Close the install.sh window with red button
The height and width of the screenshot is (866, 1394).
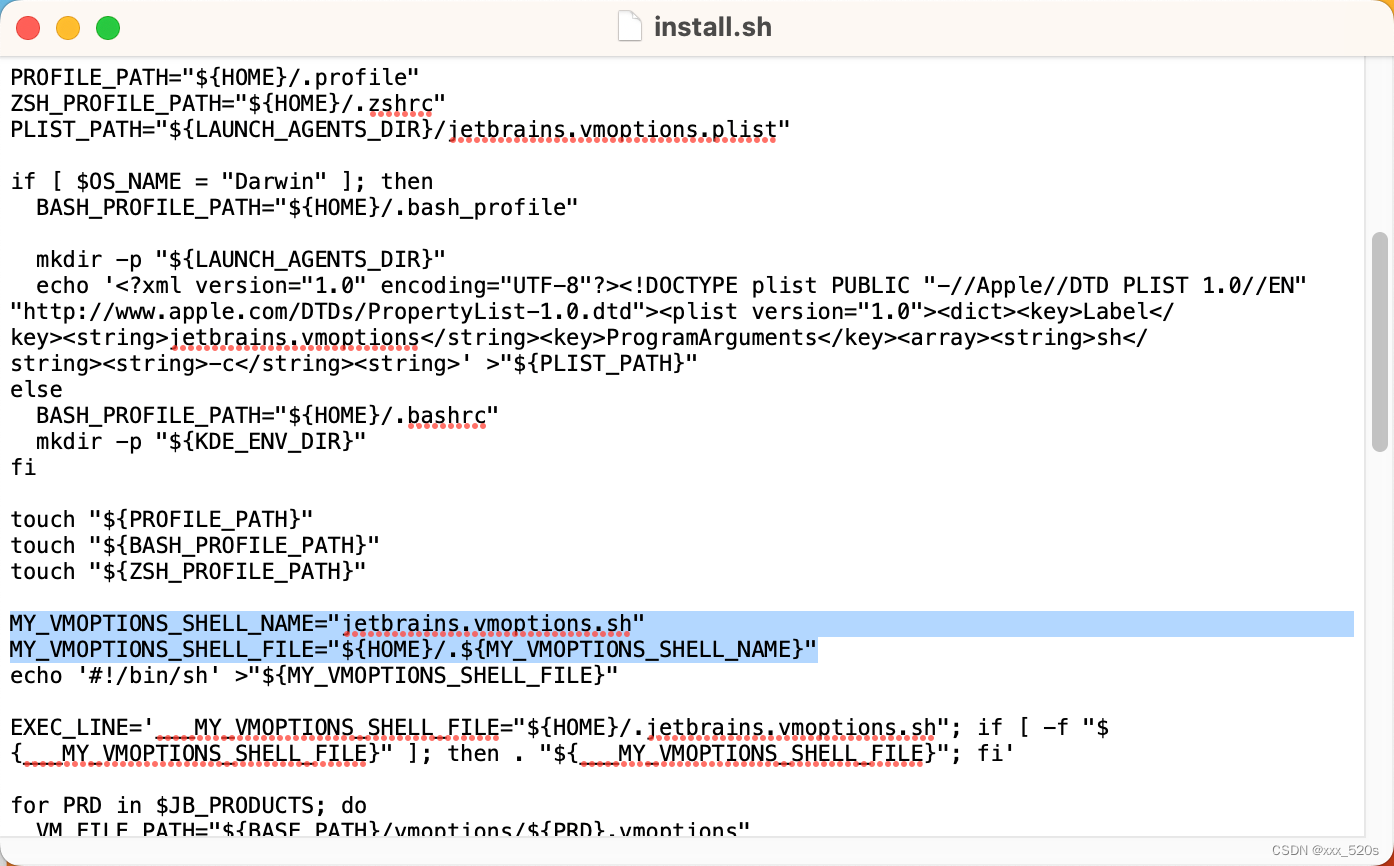click(28, 28)
